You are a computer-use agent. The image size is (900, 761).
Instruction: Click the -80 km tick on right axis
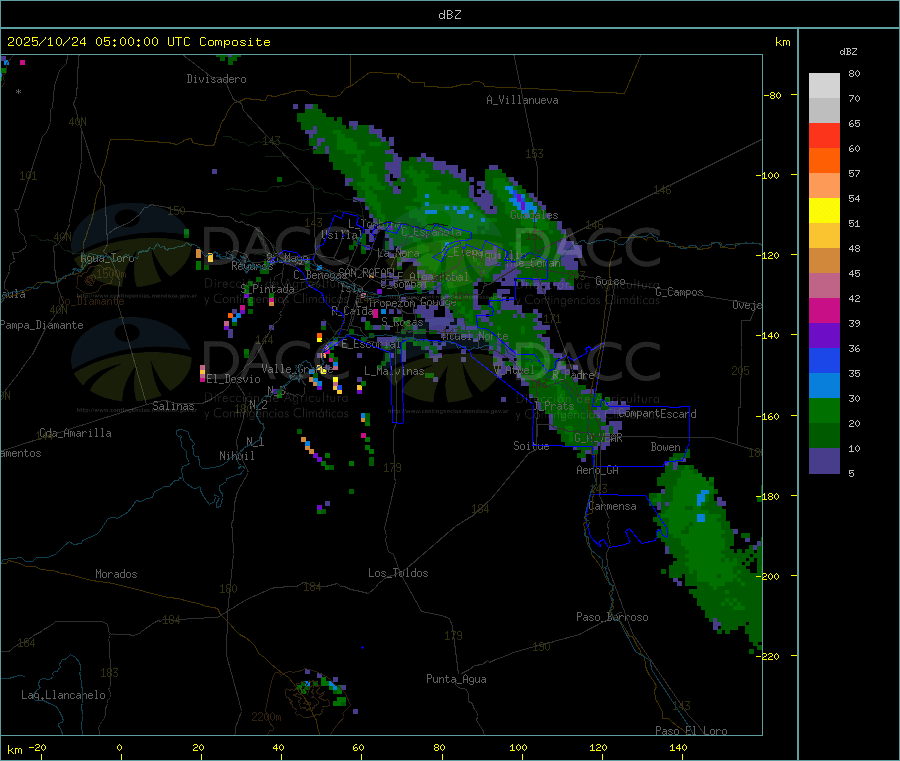[773, 95]
